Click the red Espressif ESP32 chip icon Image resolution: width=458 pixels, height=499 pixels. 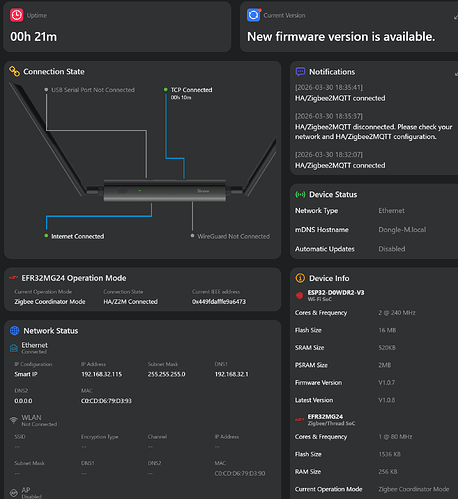(x=299, y=295)
